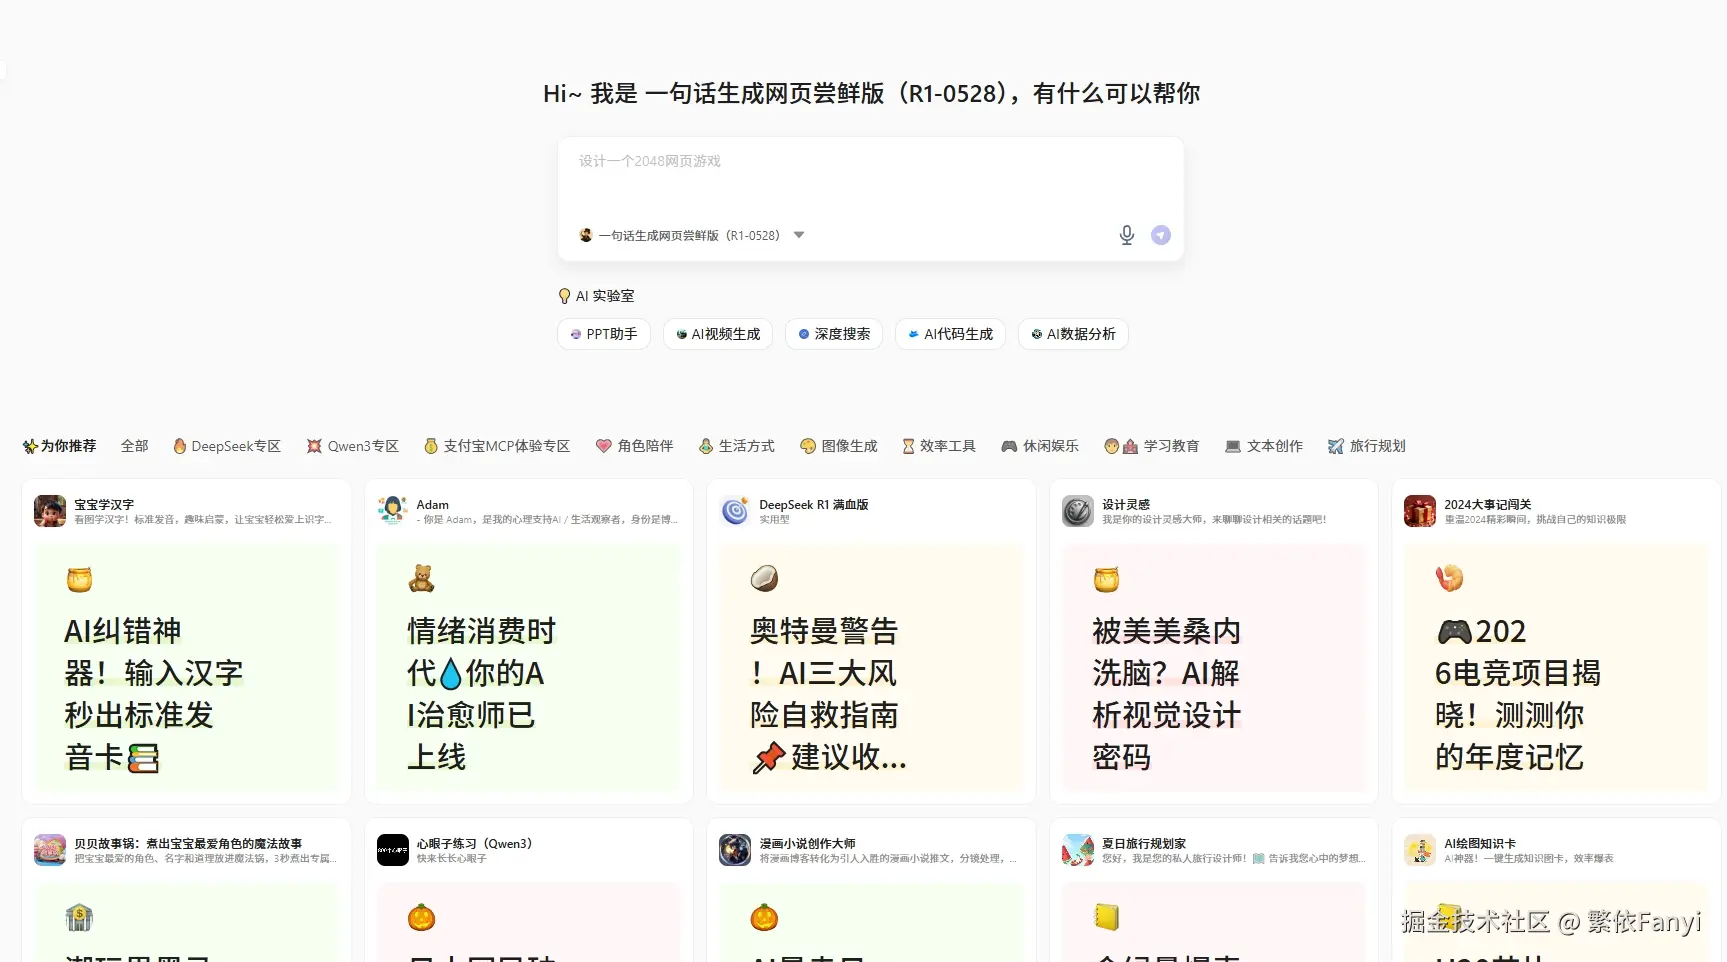Expand the model selector dropdown

pyautogui.click(x=798, y=235)
